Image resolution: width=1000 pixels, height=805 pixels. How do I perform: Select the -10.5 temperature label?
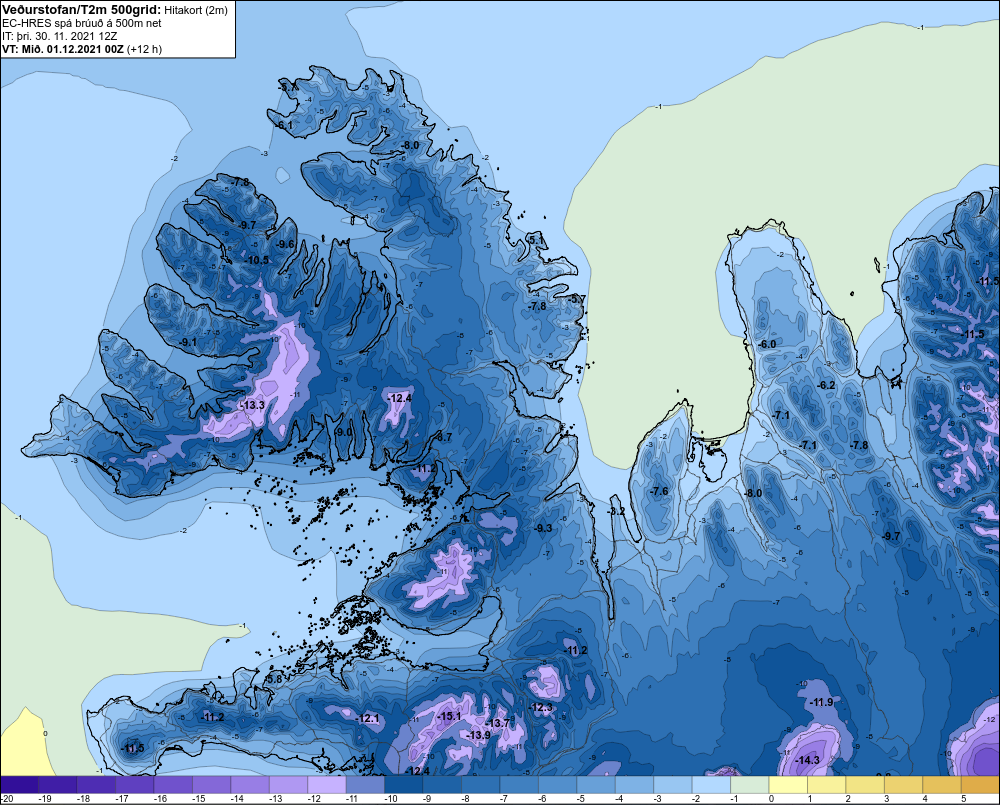click(x=257, y=260)
